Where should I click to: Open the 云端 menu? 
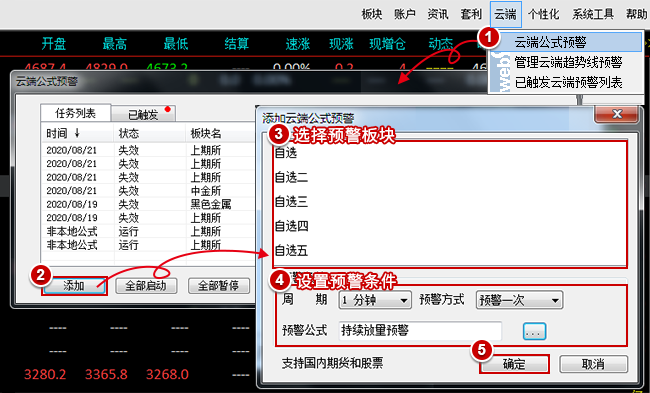(x=505, y=15)
